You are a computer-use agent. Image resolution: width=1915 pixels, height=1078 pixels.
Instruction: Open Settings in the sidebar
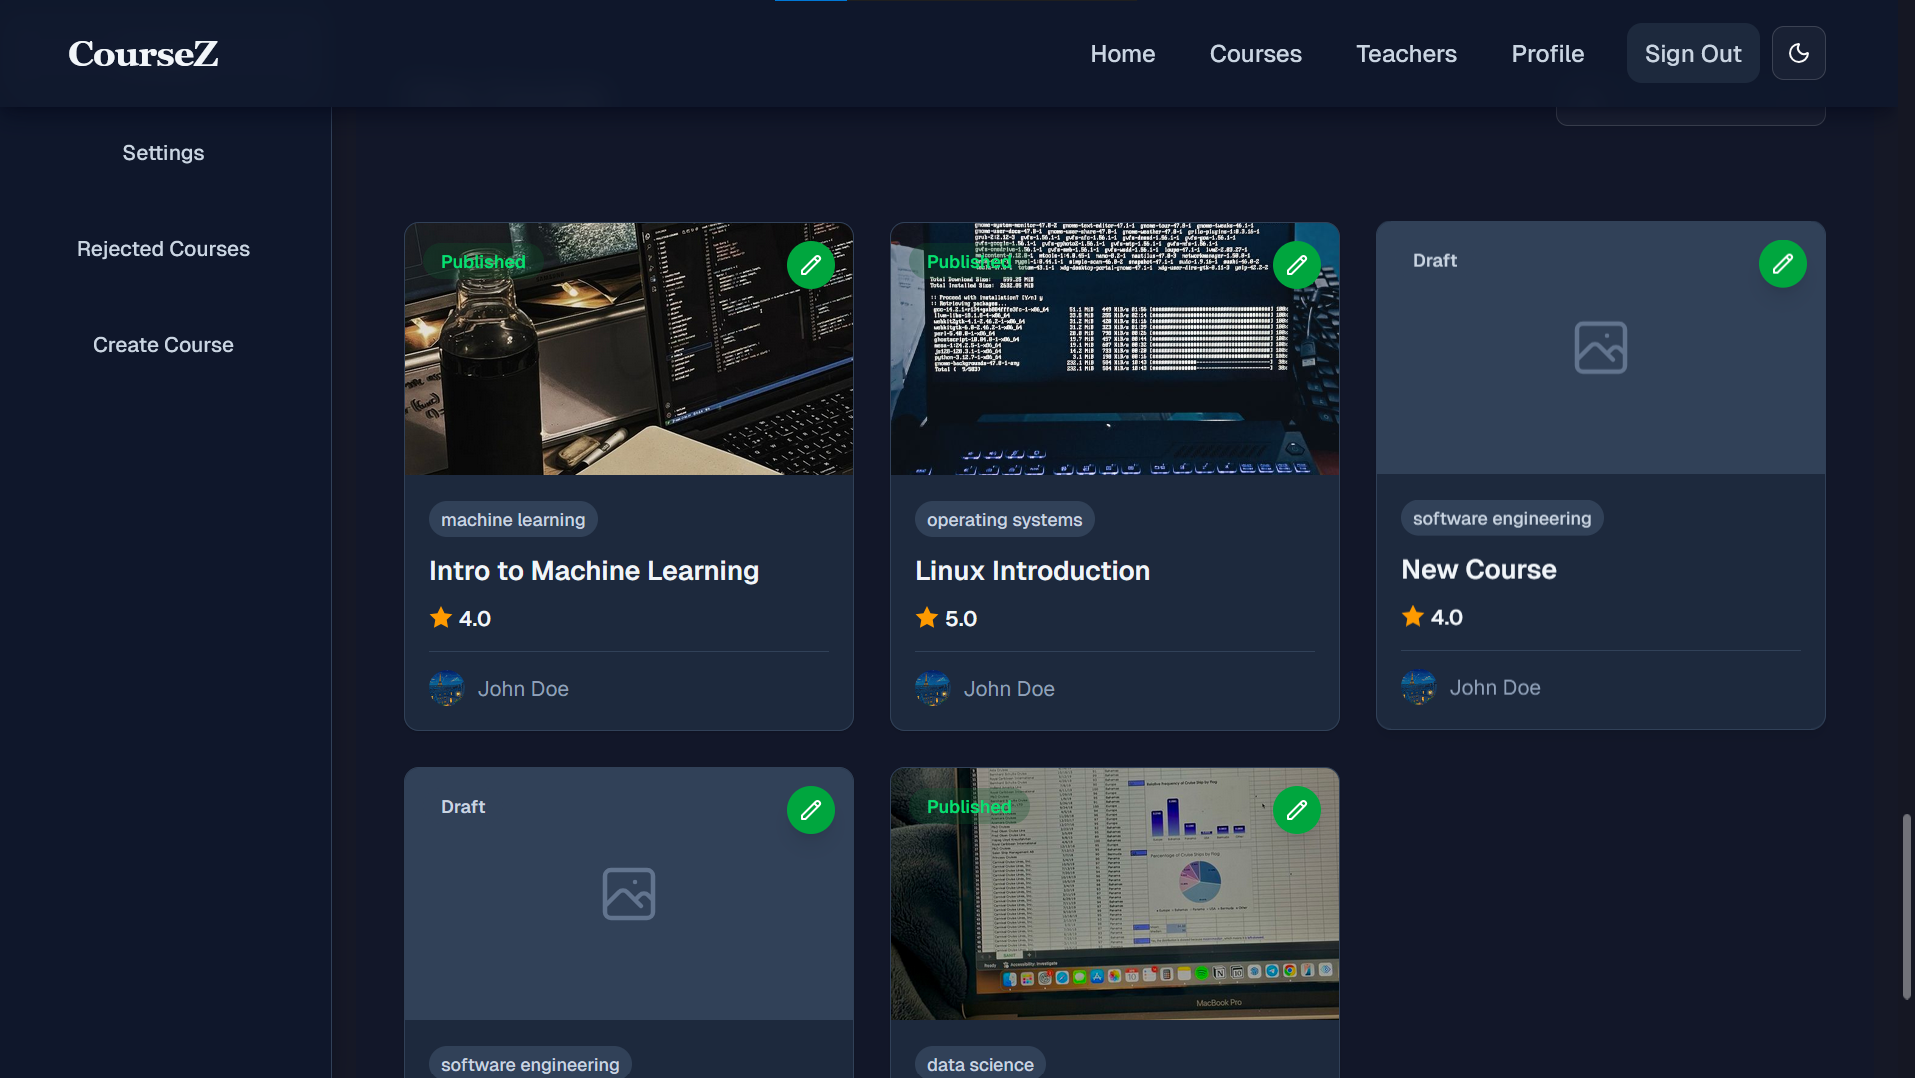point(163,153)
